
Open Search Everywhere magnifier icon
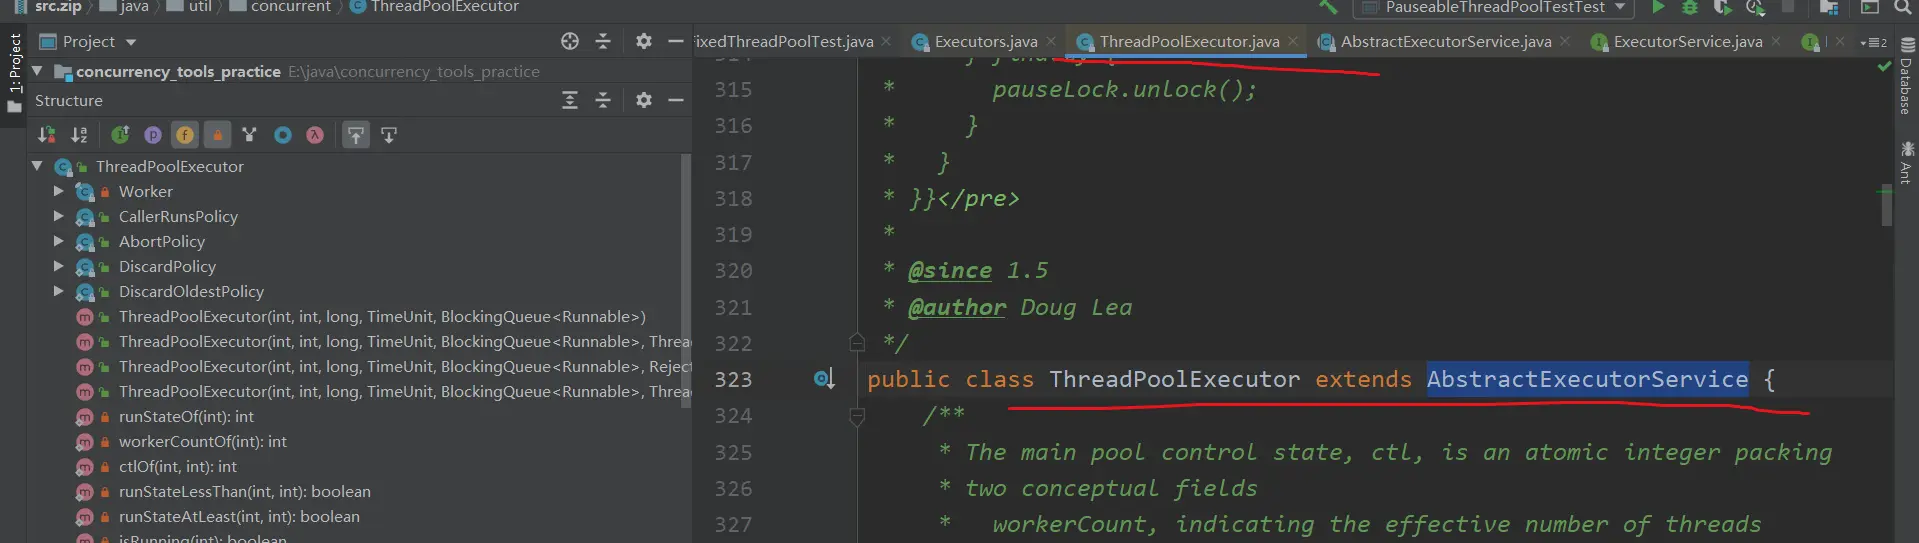1902,7
